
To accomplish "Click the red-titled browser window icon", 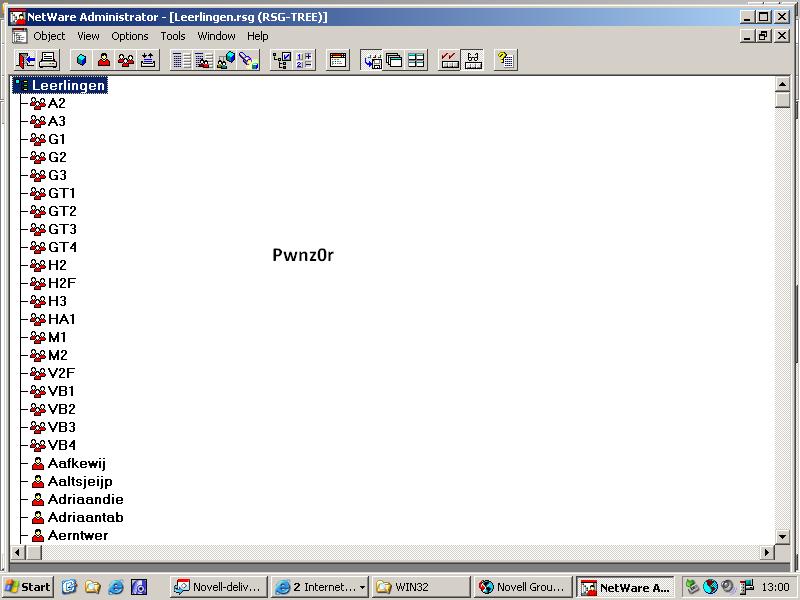I will (338, 60).
